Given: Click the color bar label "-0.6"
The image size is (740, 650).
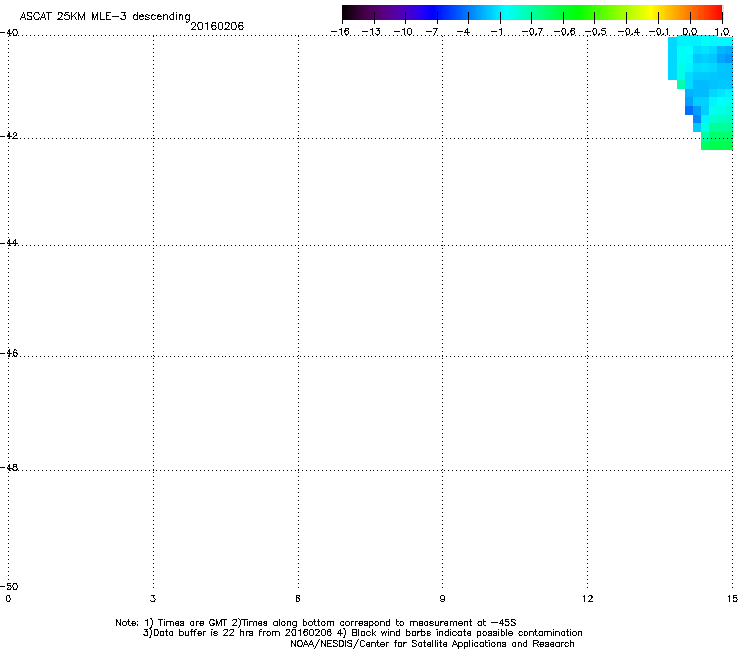Looking at the screenshot, I should coord(564,32).
